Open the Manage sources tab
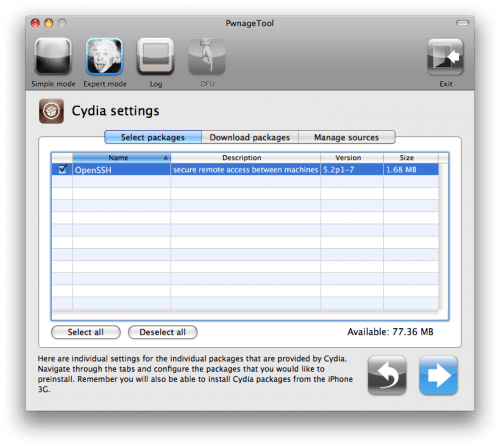The height and width of the screenshot is (446, 500). coord(347,137)
